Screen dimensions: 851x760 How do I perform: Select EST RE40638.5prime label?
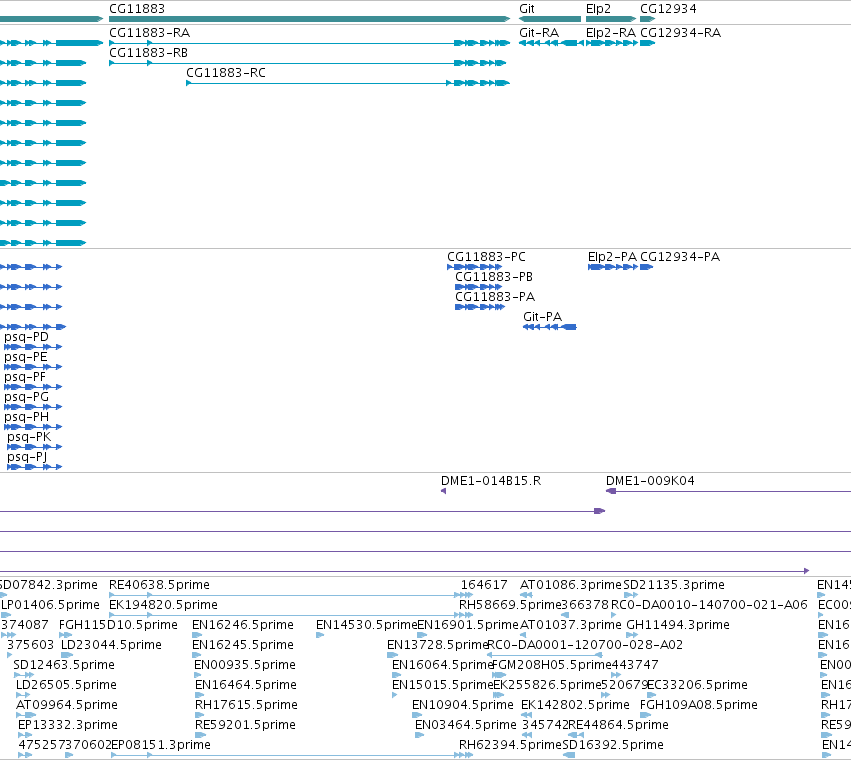[159, 585]
